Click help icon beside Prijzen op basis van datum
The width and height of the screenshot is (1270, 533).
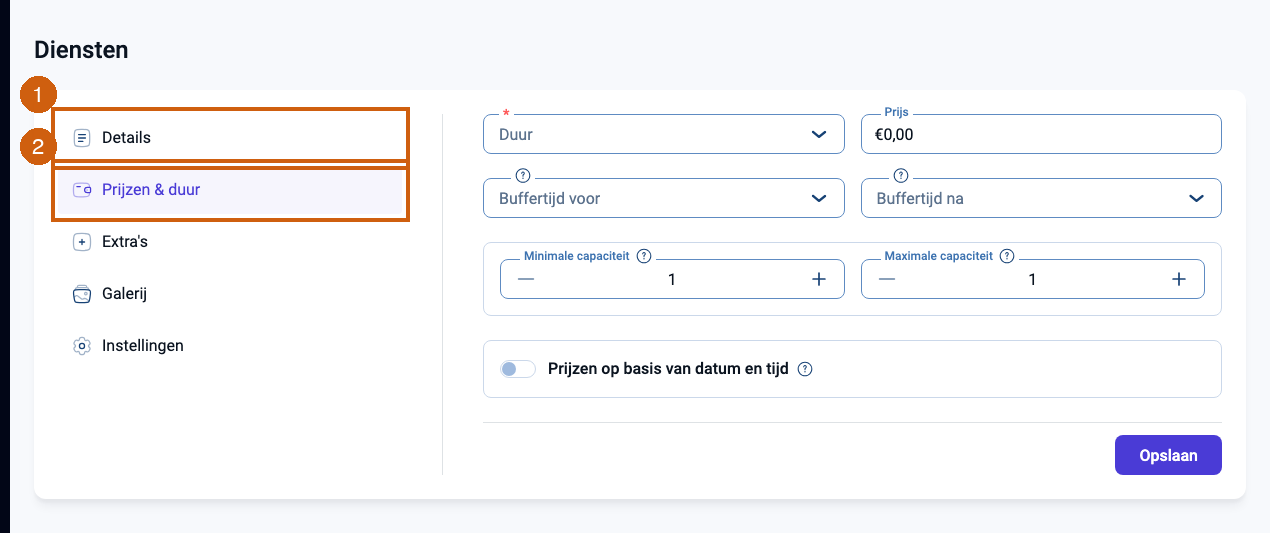(x=805, y=369)
